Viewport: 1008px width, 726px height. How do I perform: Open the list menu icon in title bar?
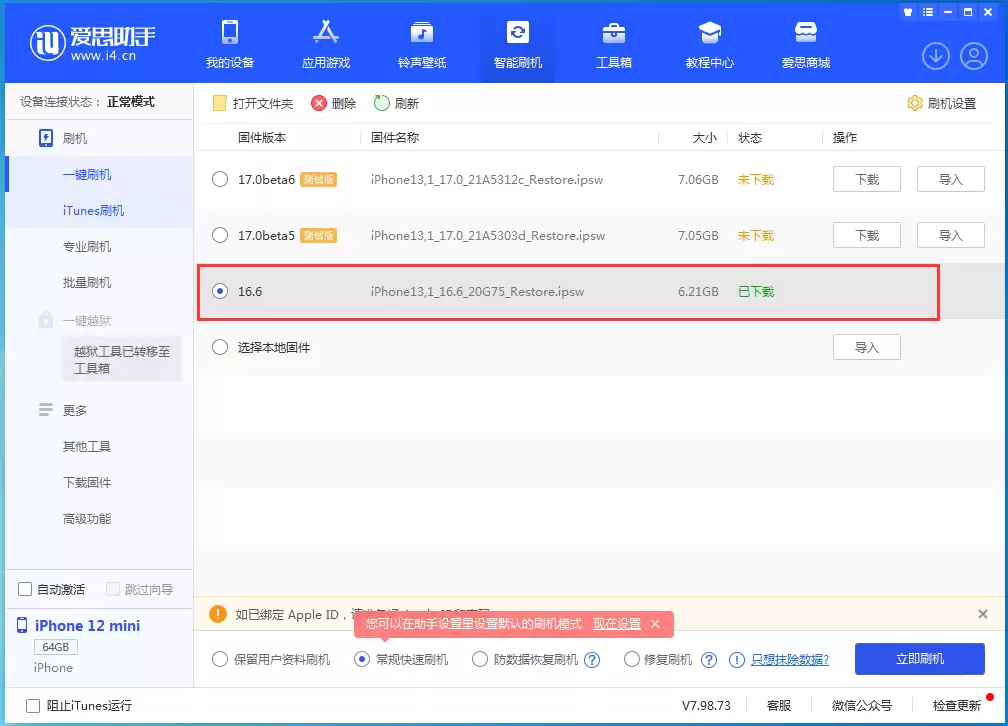(x=928, y=12)
